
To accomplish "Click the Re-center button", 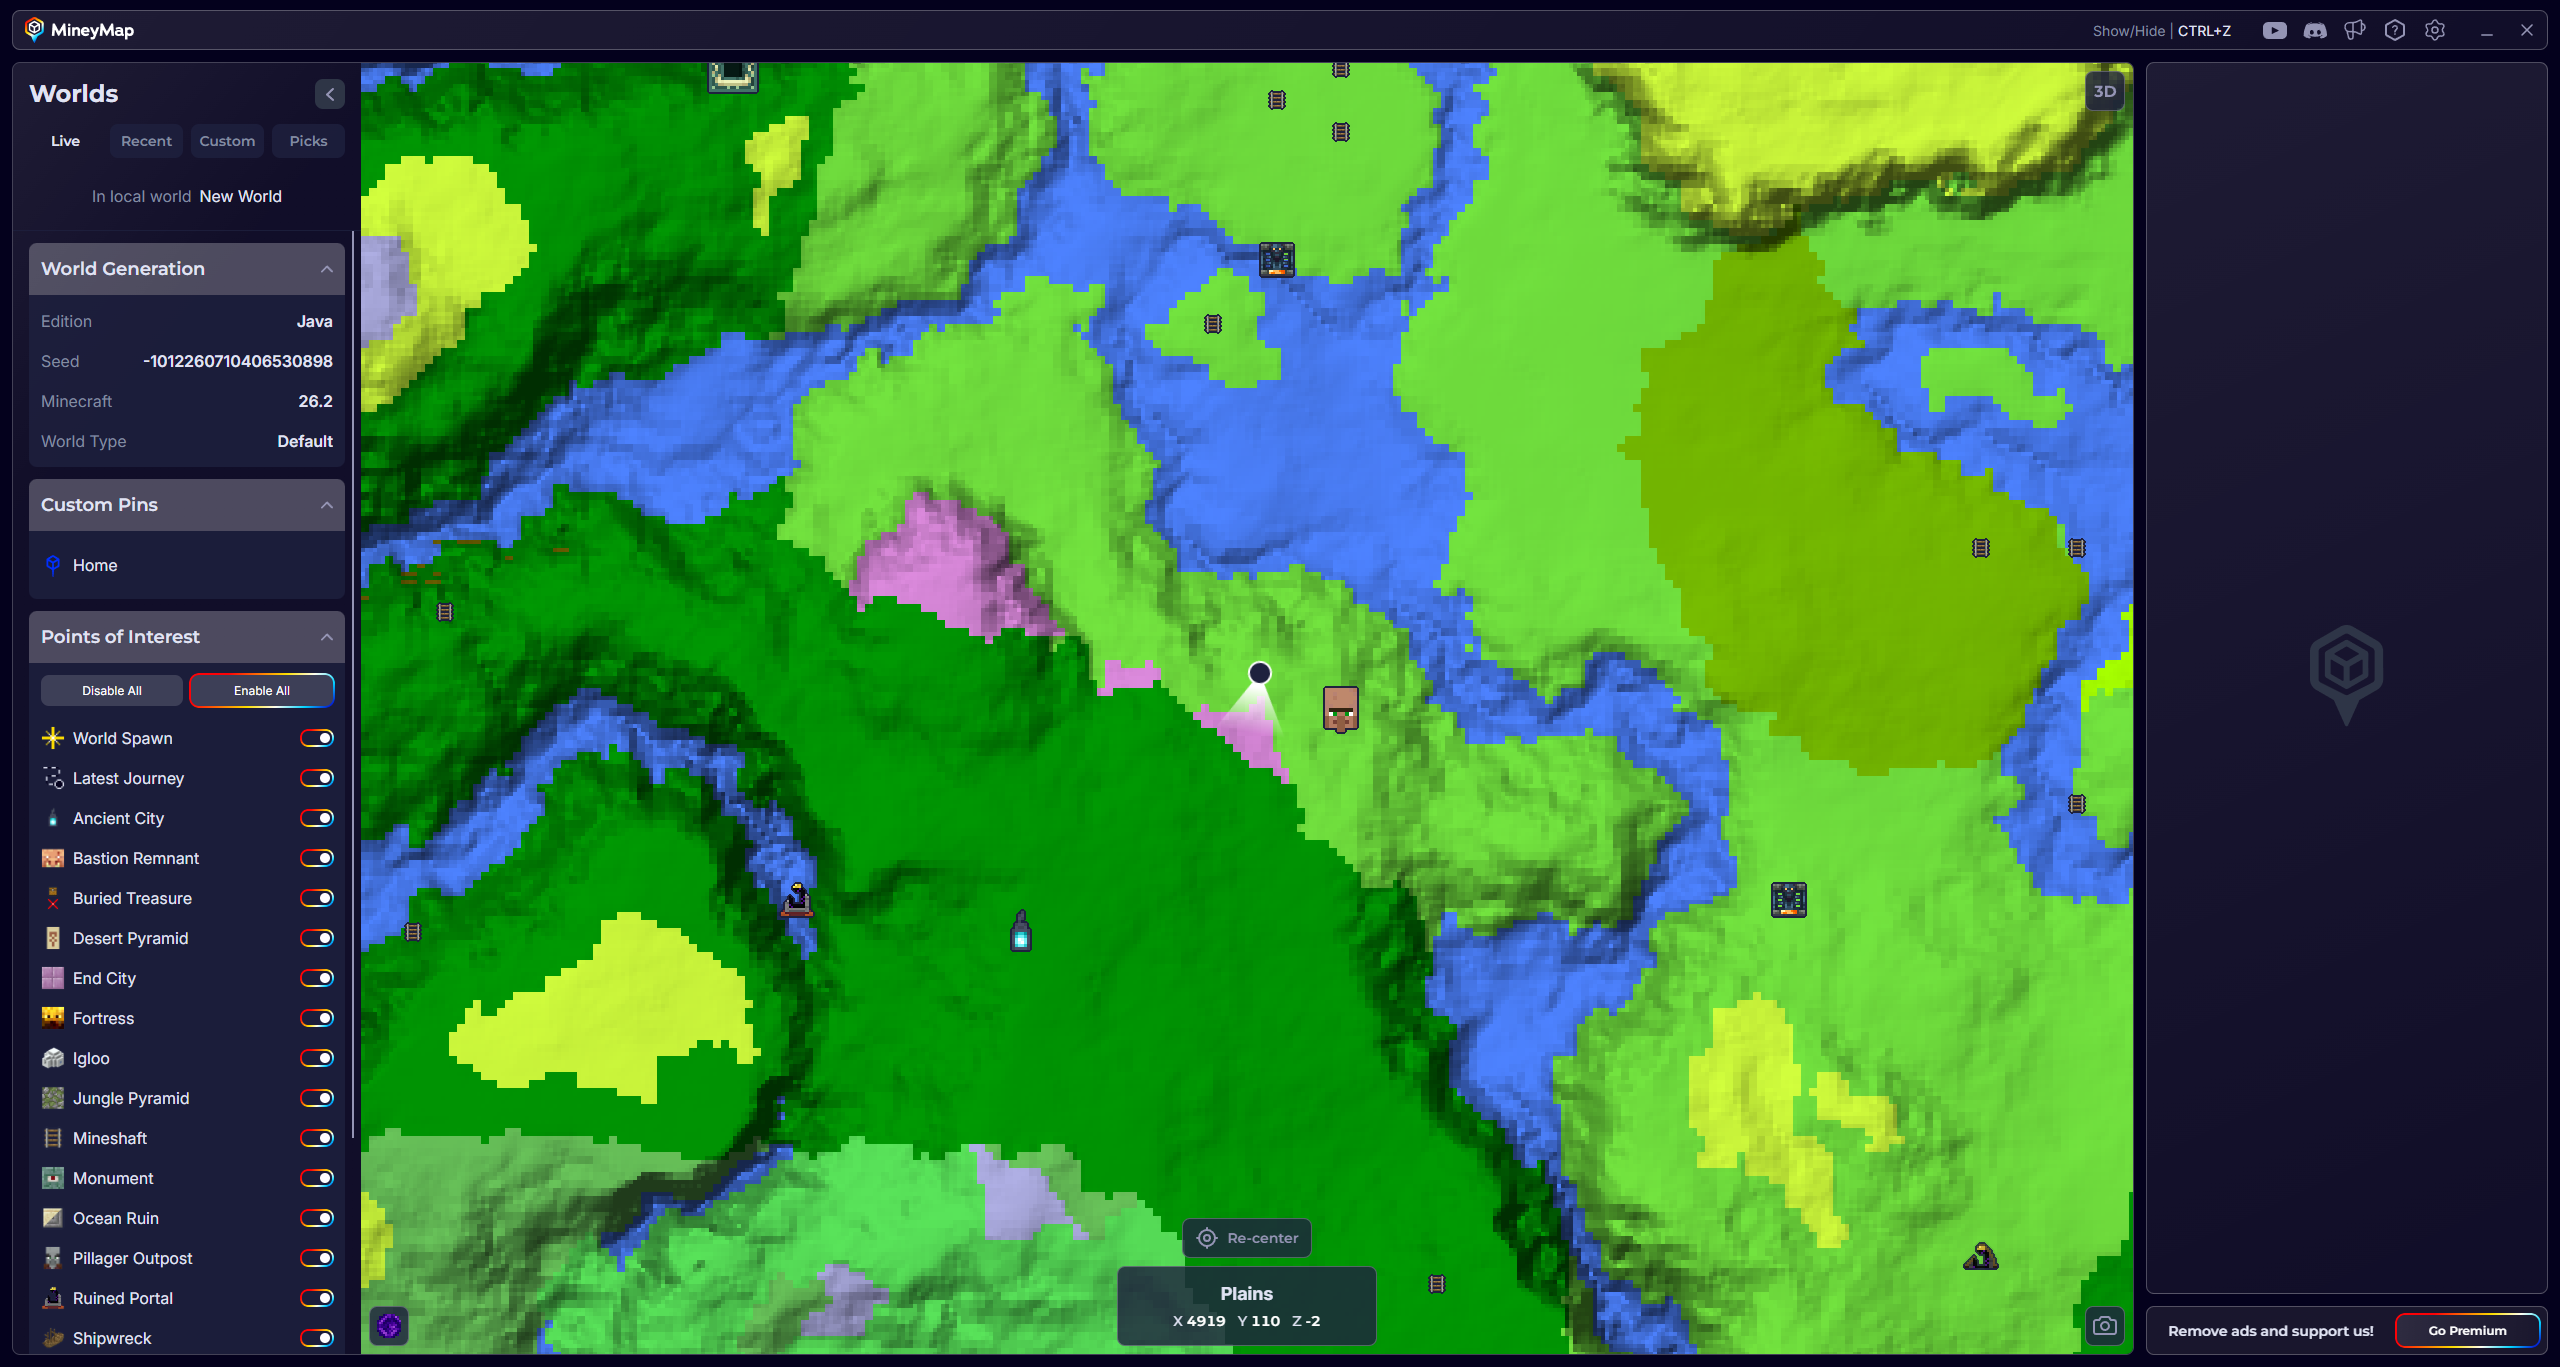I will [1247, 1238].
